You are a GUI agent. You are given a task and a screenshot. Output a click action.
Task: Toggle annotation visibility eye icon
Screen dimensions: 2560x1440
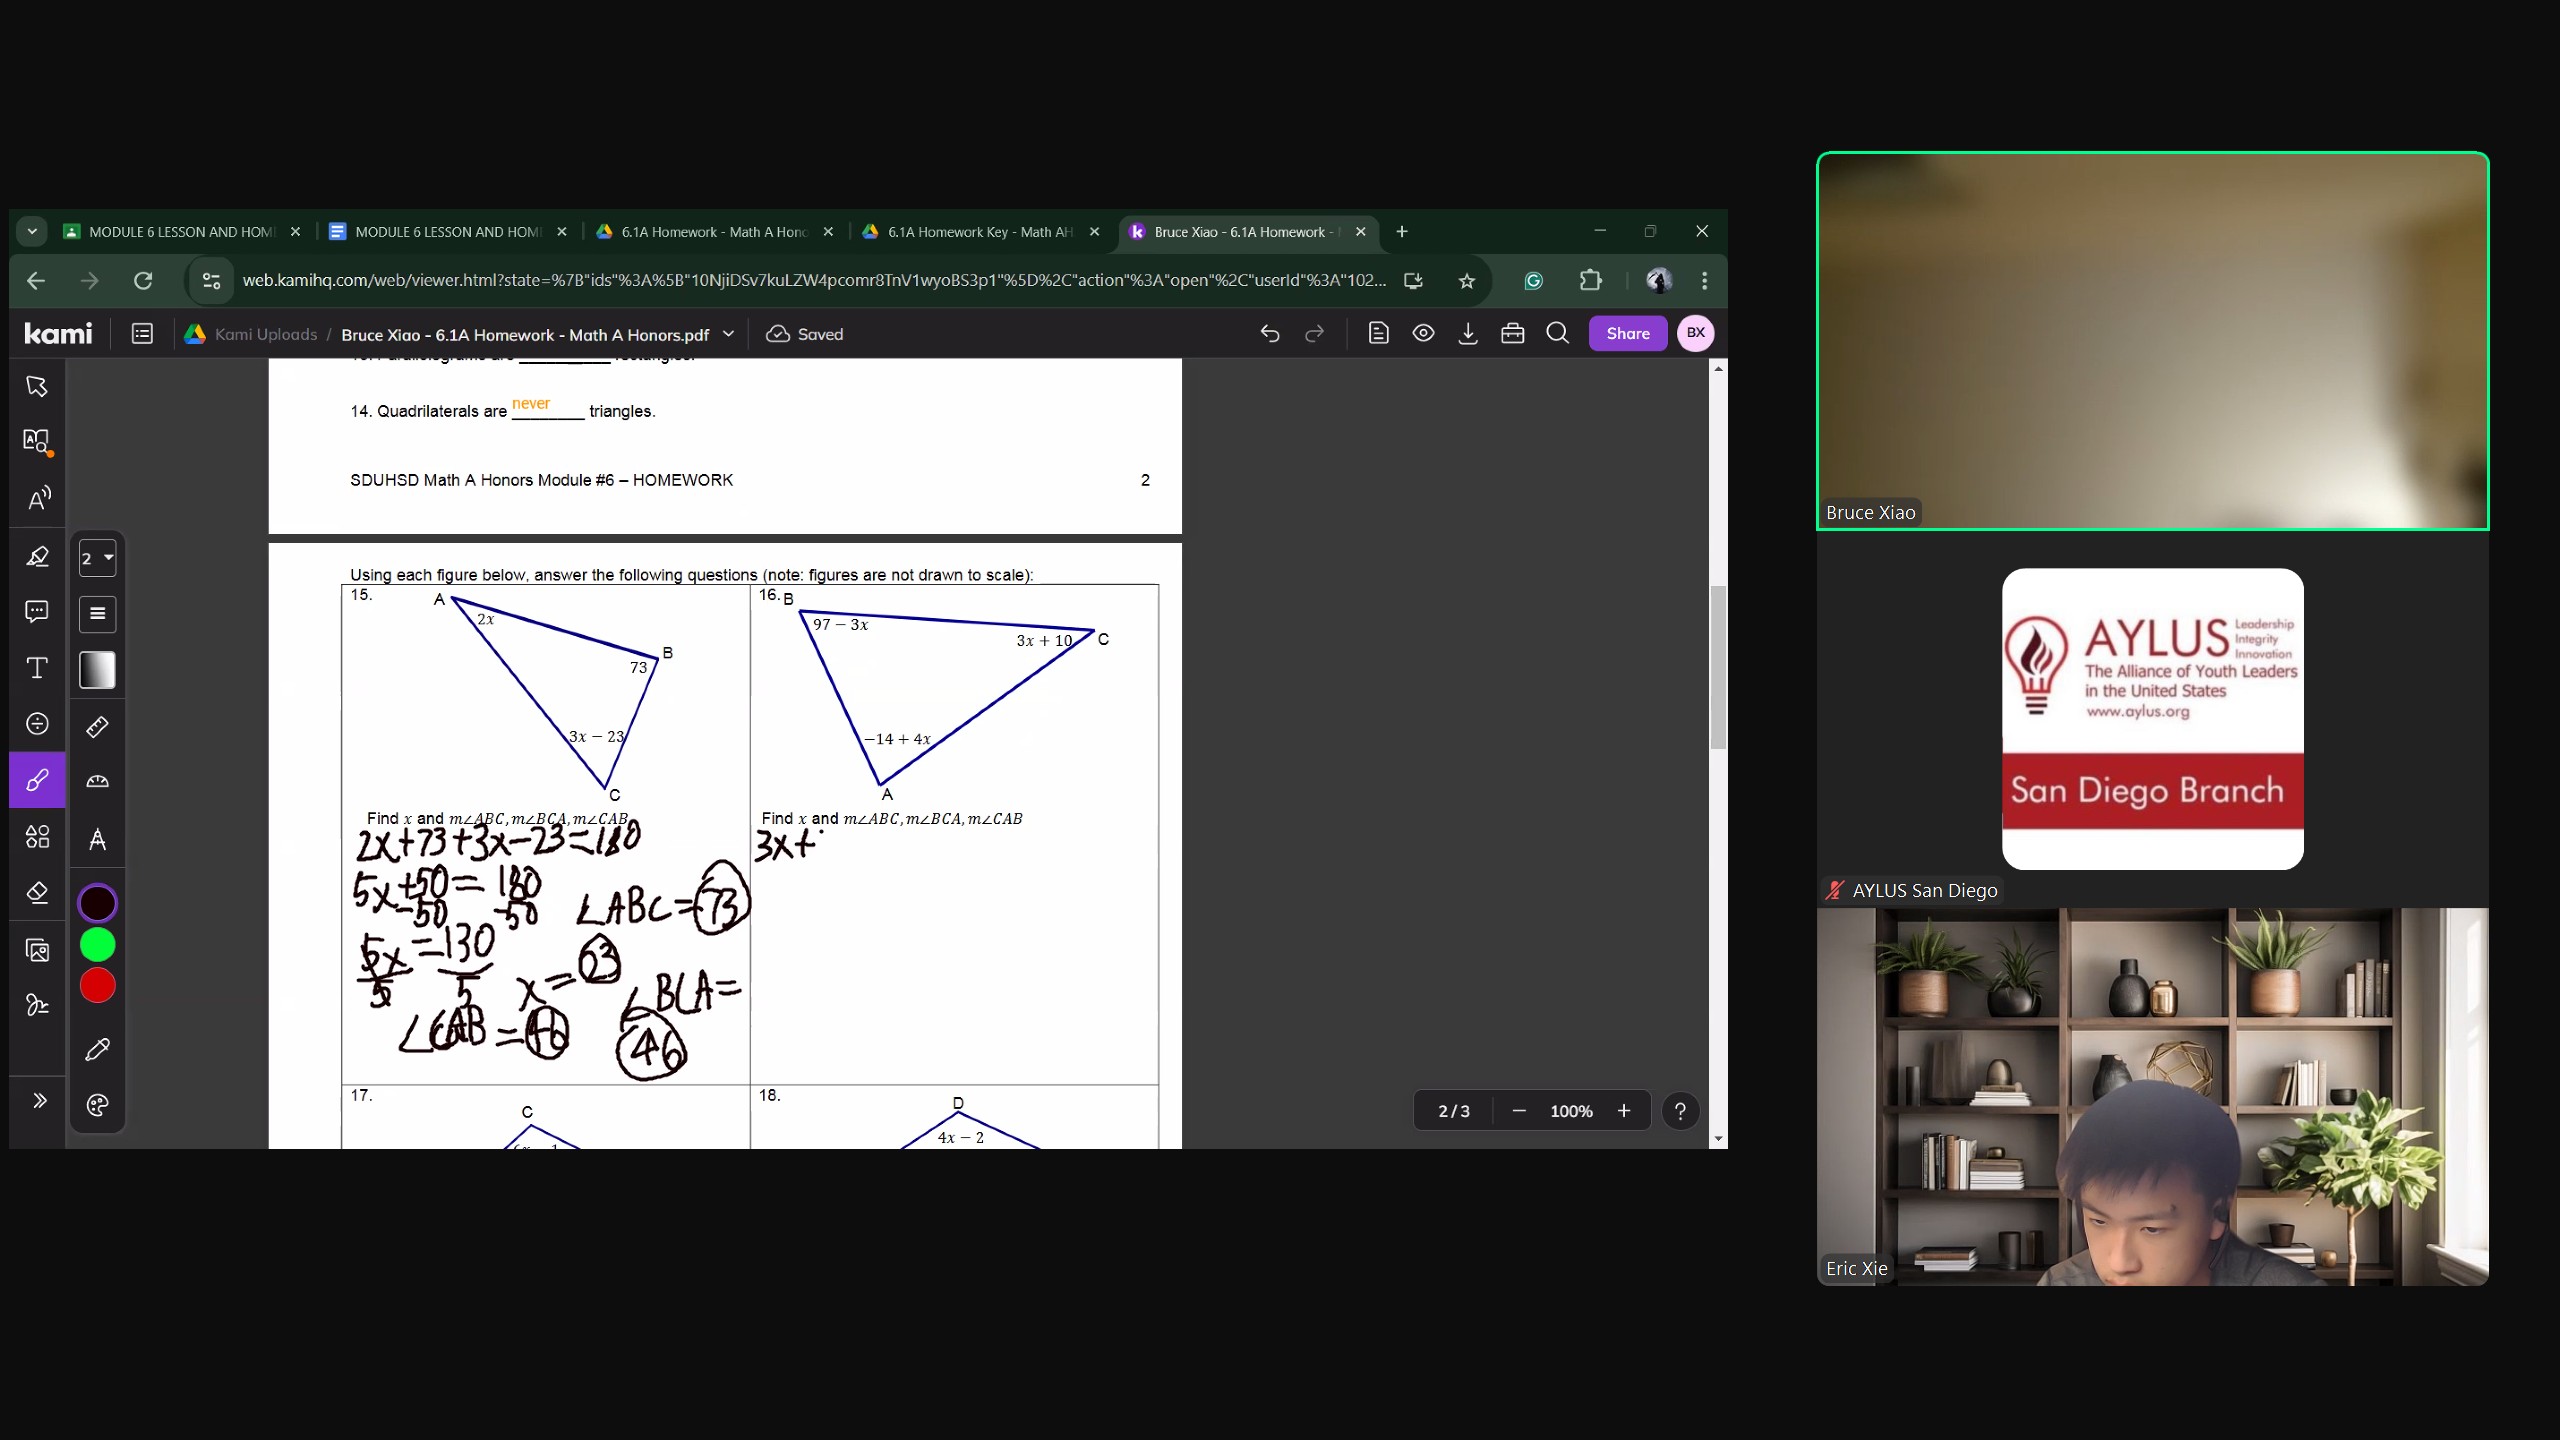coord(1423,334)
